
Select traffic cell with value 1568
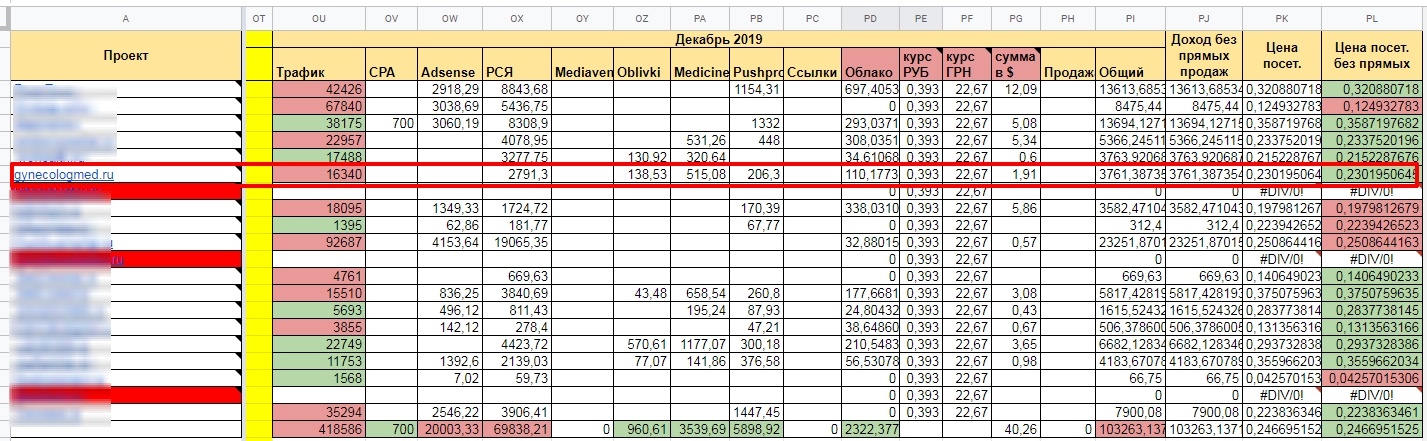point(319,379)
